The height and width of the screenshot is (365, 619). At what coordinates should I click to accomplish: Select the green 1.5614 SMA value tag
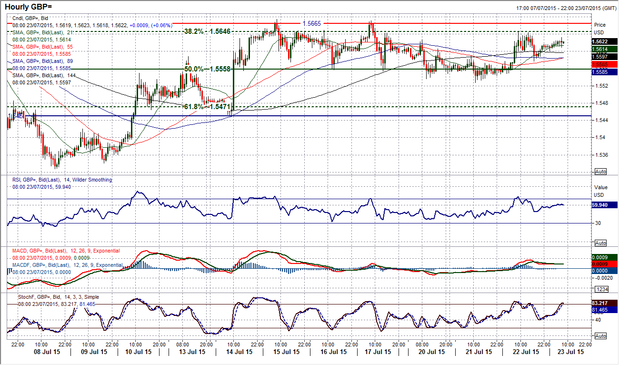coord(604,49)
